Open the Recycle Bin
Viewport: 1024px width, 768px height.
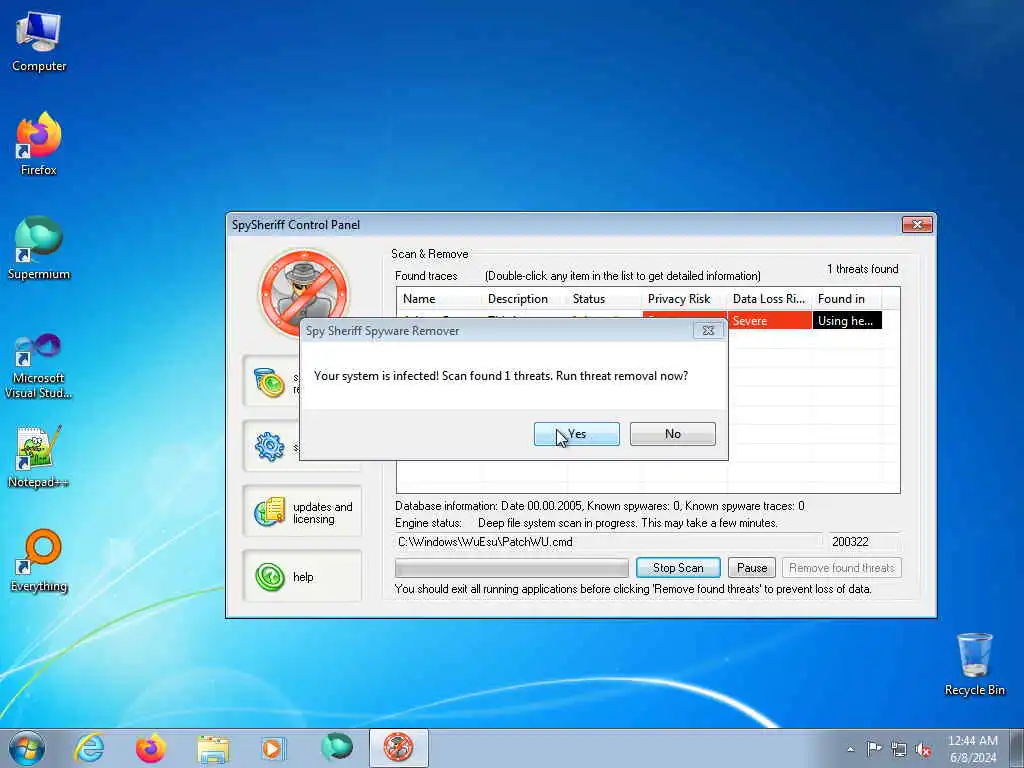[x=974, y=664]
